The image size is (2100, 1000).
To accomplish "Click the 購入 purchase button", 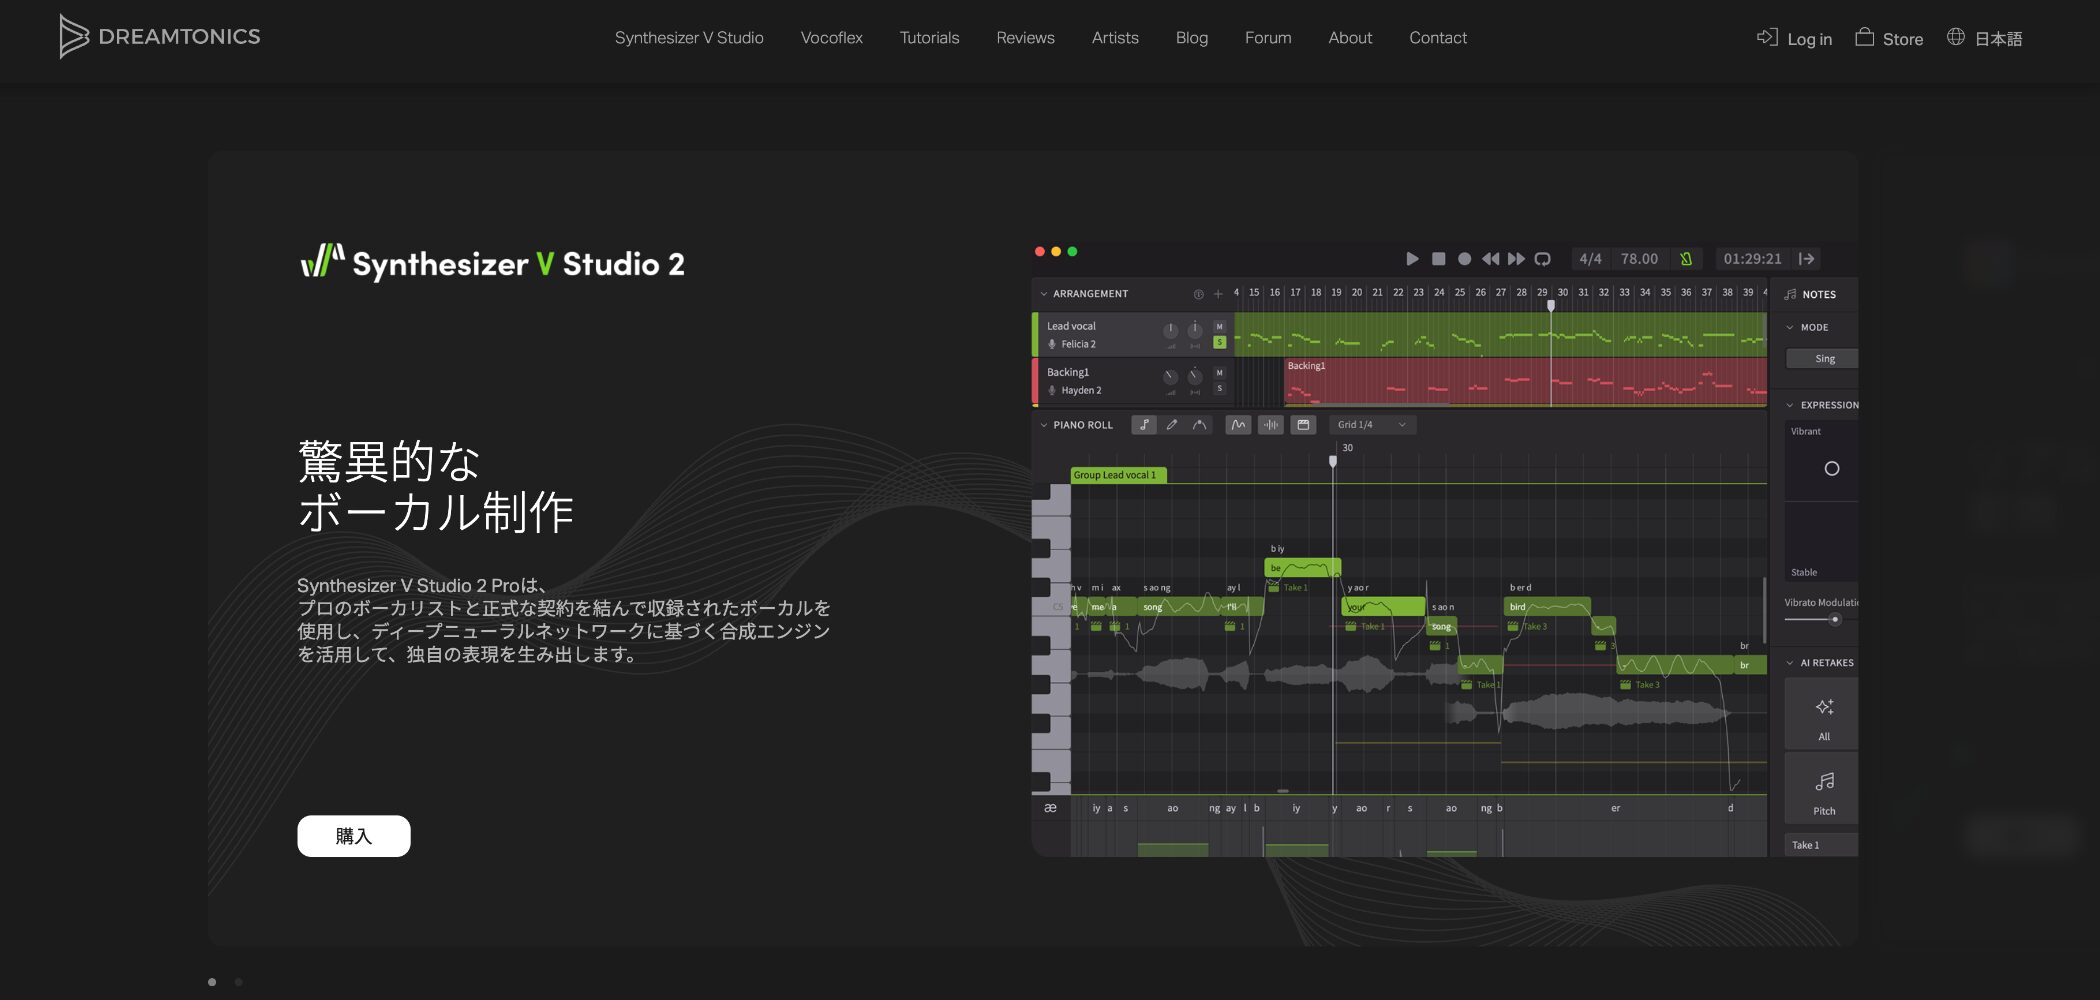I will [353, 835].
